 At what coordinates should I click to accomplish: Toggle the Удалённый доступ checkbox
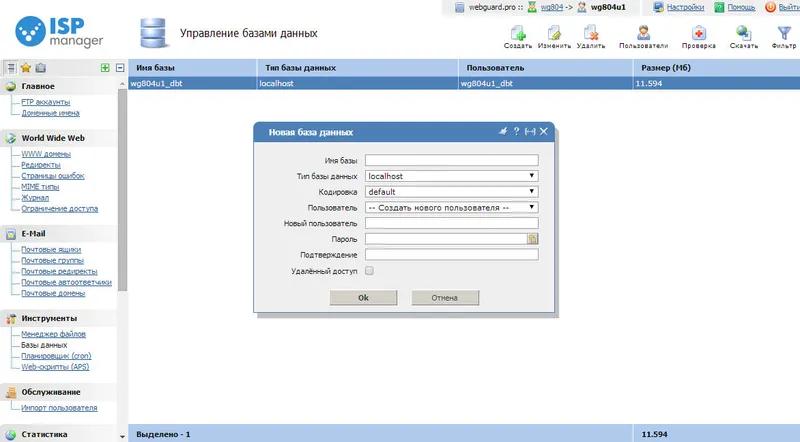pyautogui.click(x=369, y=271)
